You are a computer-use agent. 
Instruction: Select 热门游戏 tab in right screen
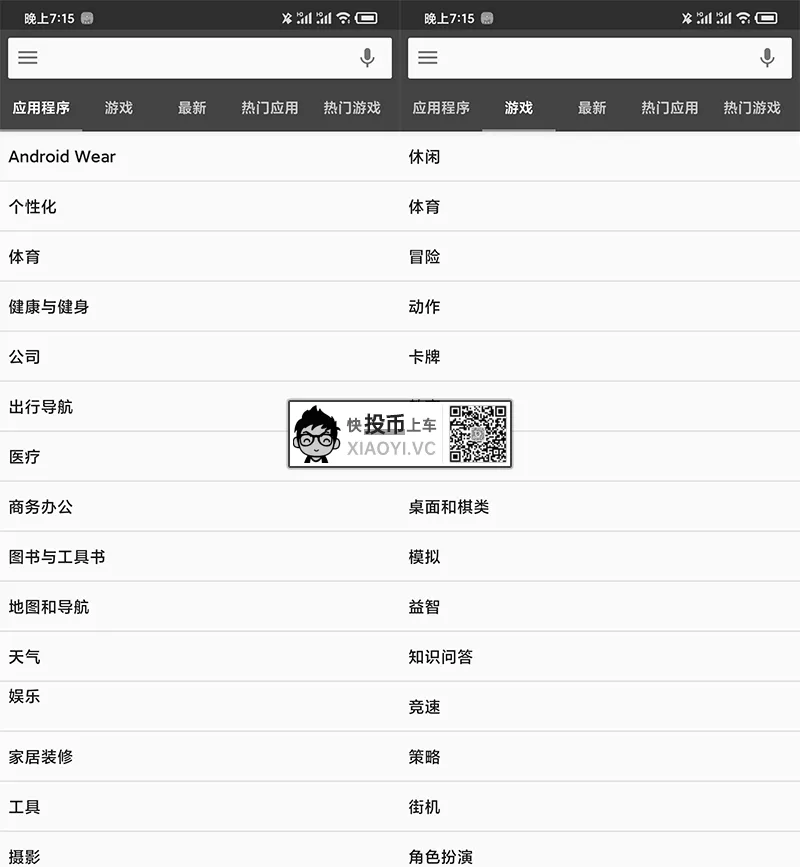pyautogui.click(x=752, y=108)
